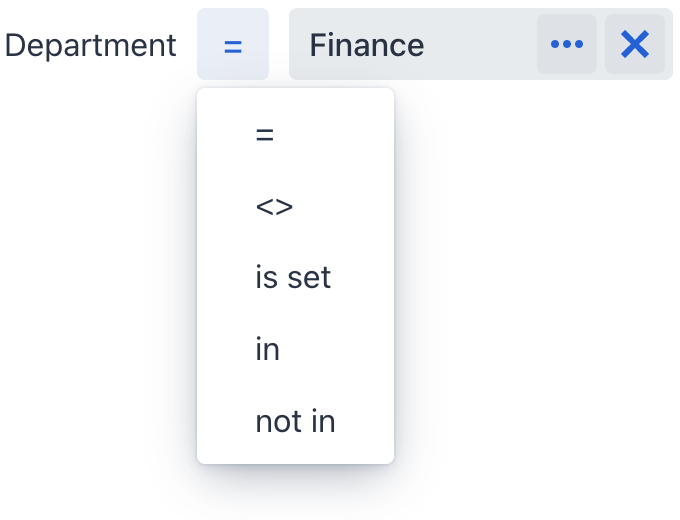Choose the '<>' not-equal operator

[274, 206]
